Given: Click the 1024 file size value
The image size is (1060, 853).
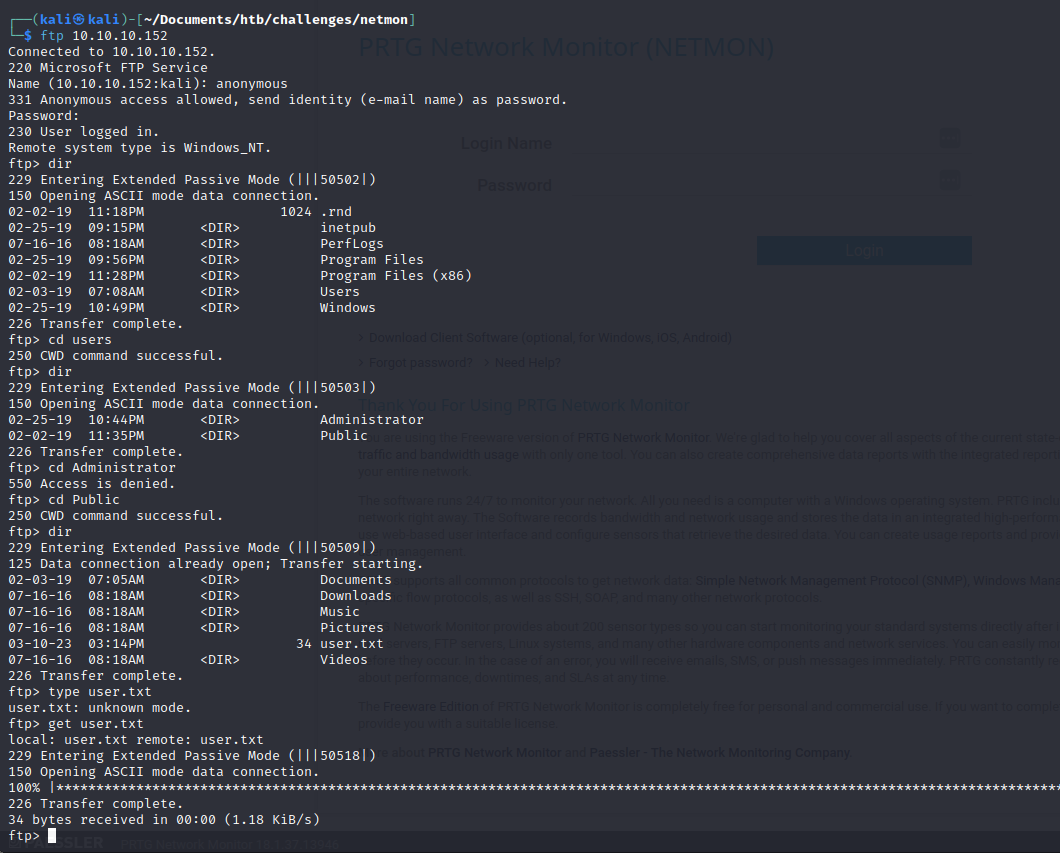Looking at the screenshot, I should pos(295,212).
